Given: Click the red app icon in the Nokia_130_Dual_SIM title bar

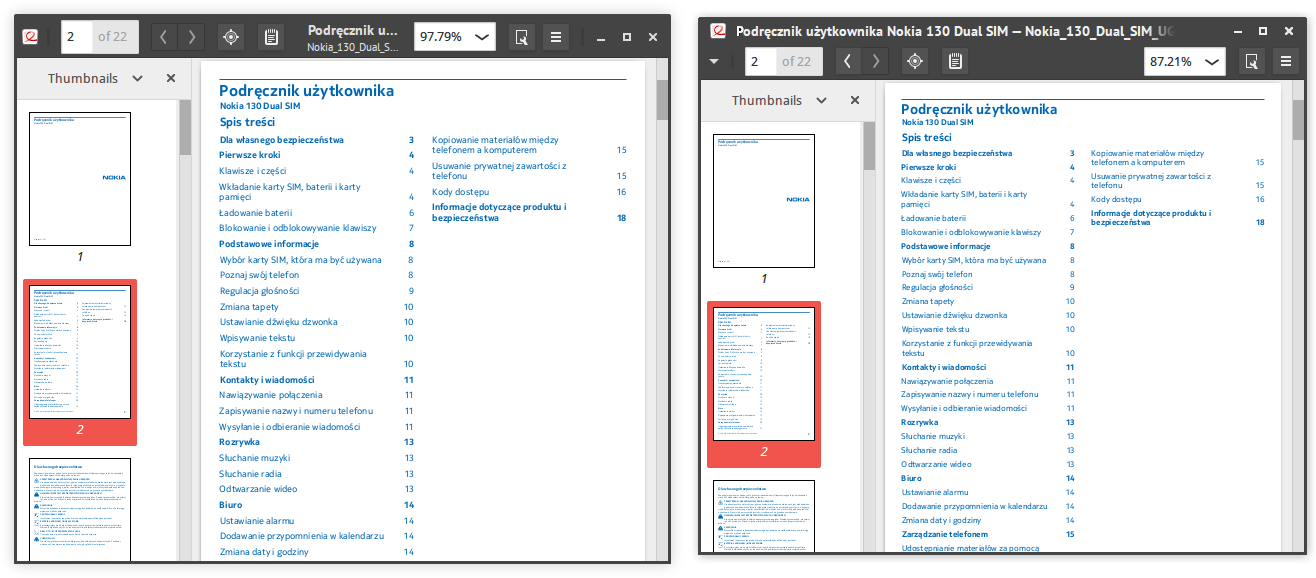Looking at the screenshot, I should click(x=717, y=31).
